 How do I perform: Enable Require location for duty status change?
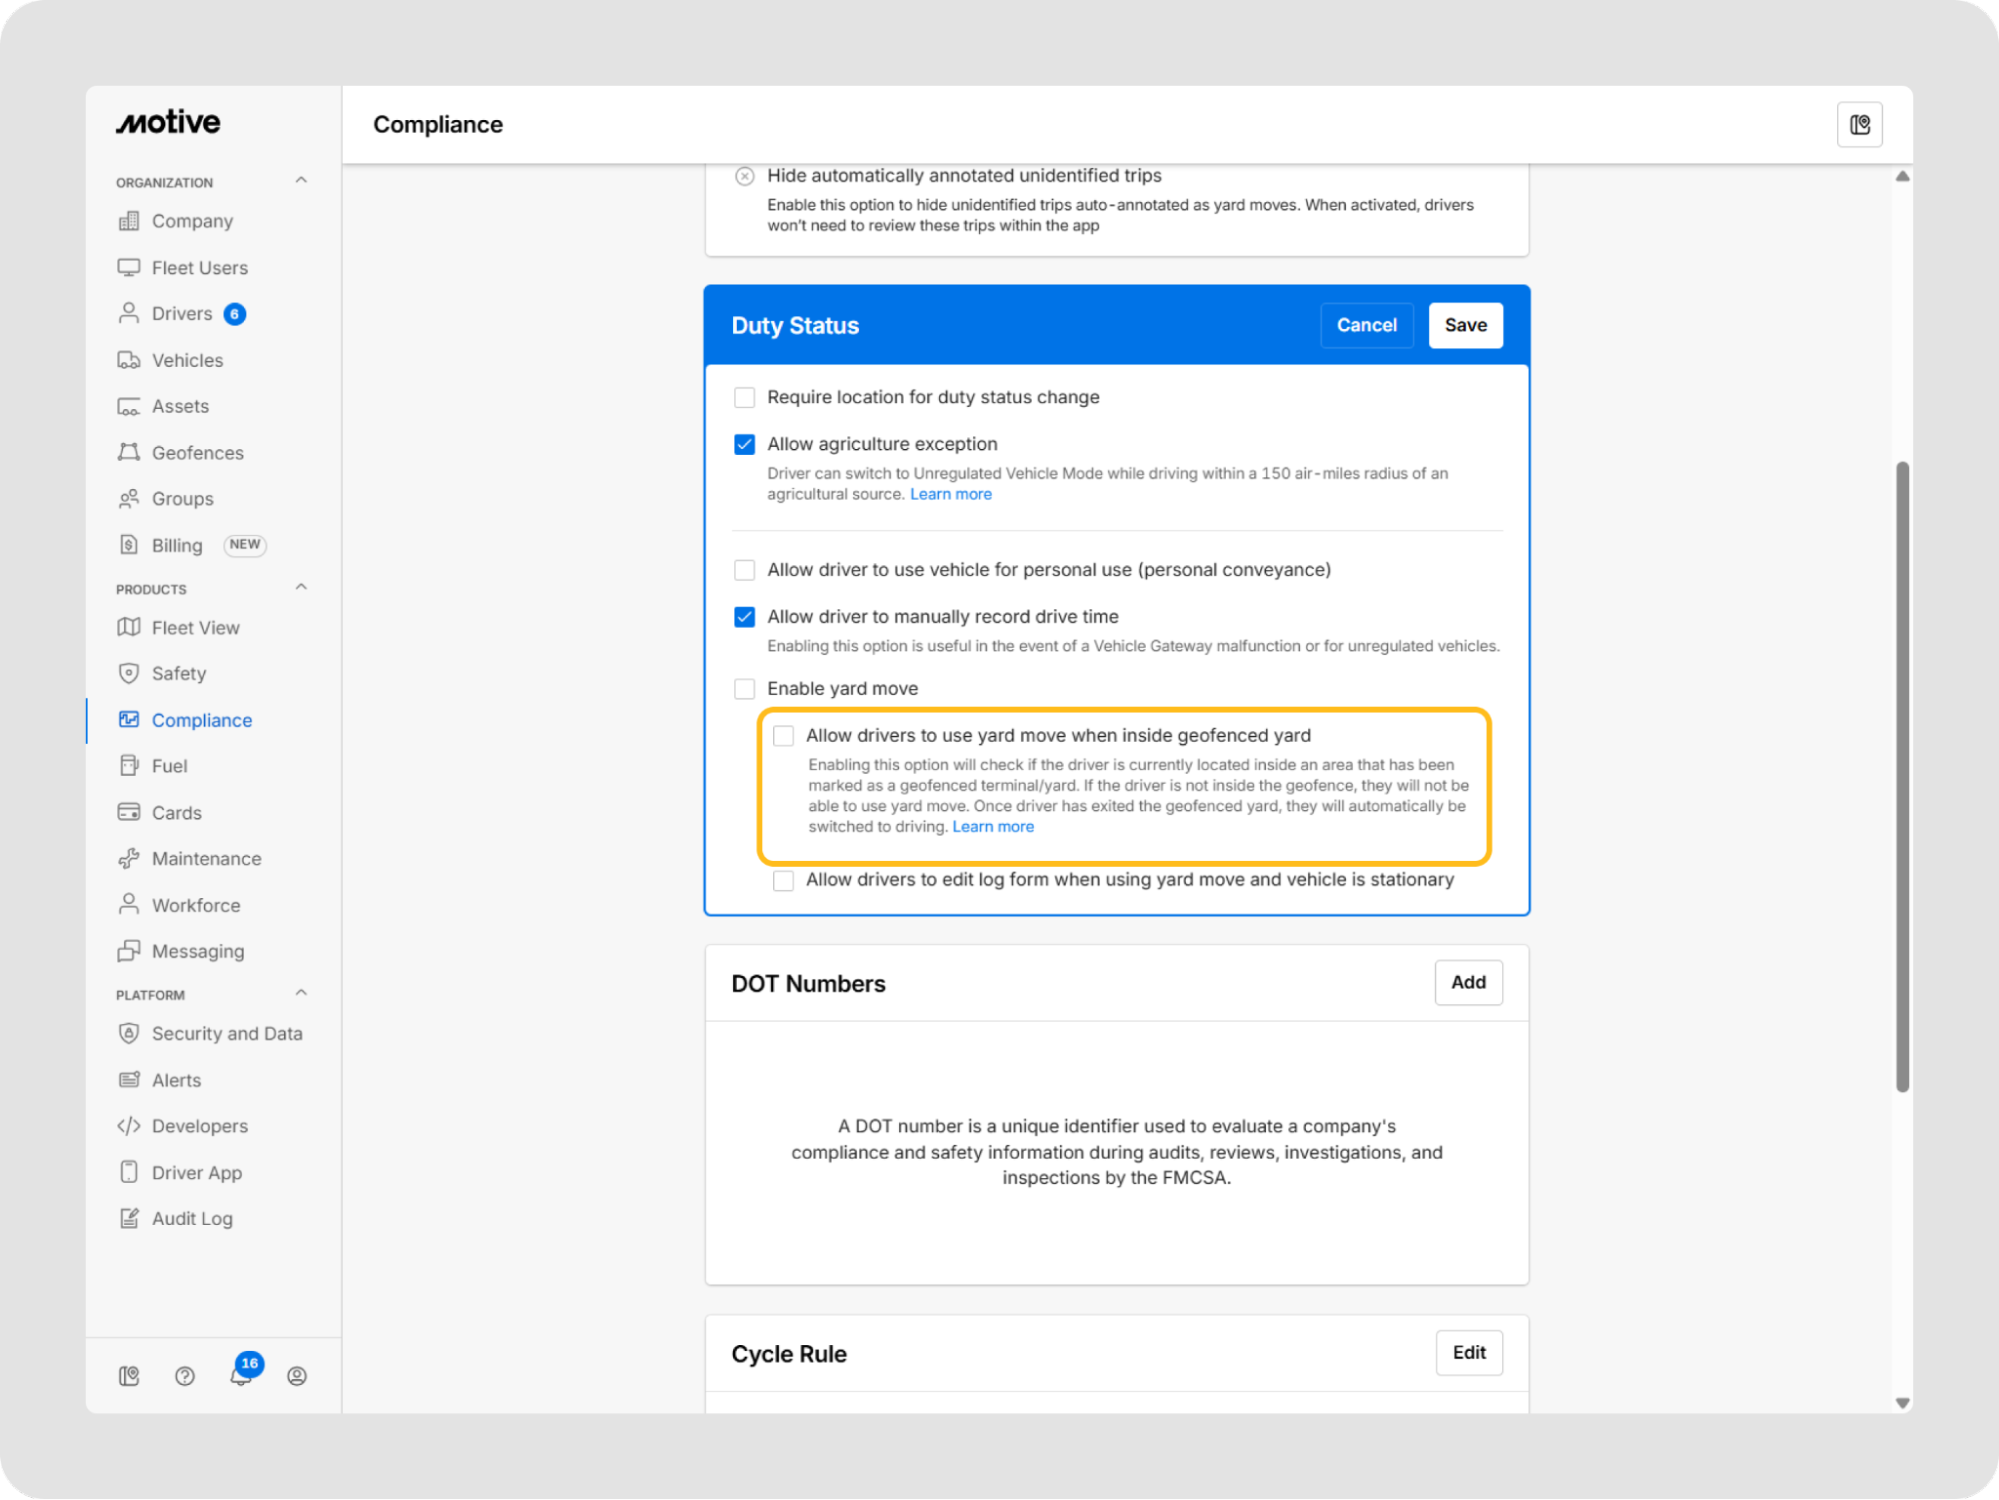[744, 398]
